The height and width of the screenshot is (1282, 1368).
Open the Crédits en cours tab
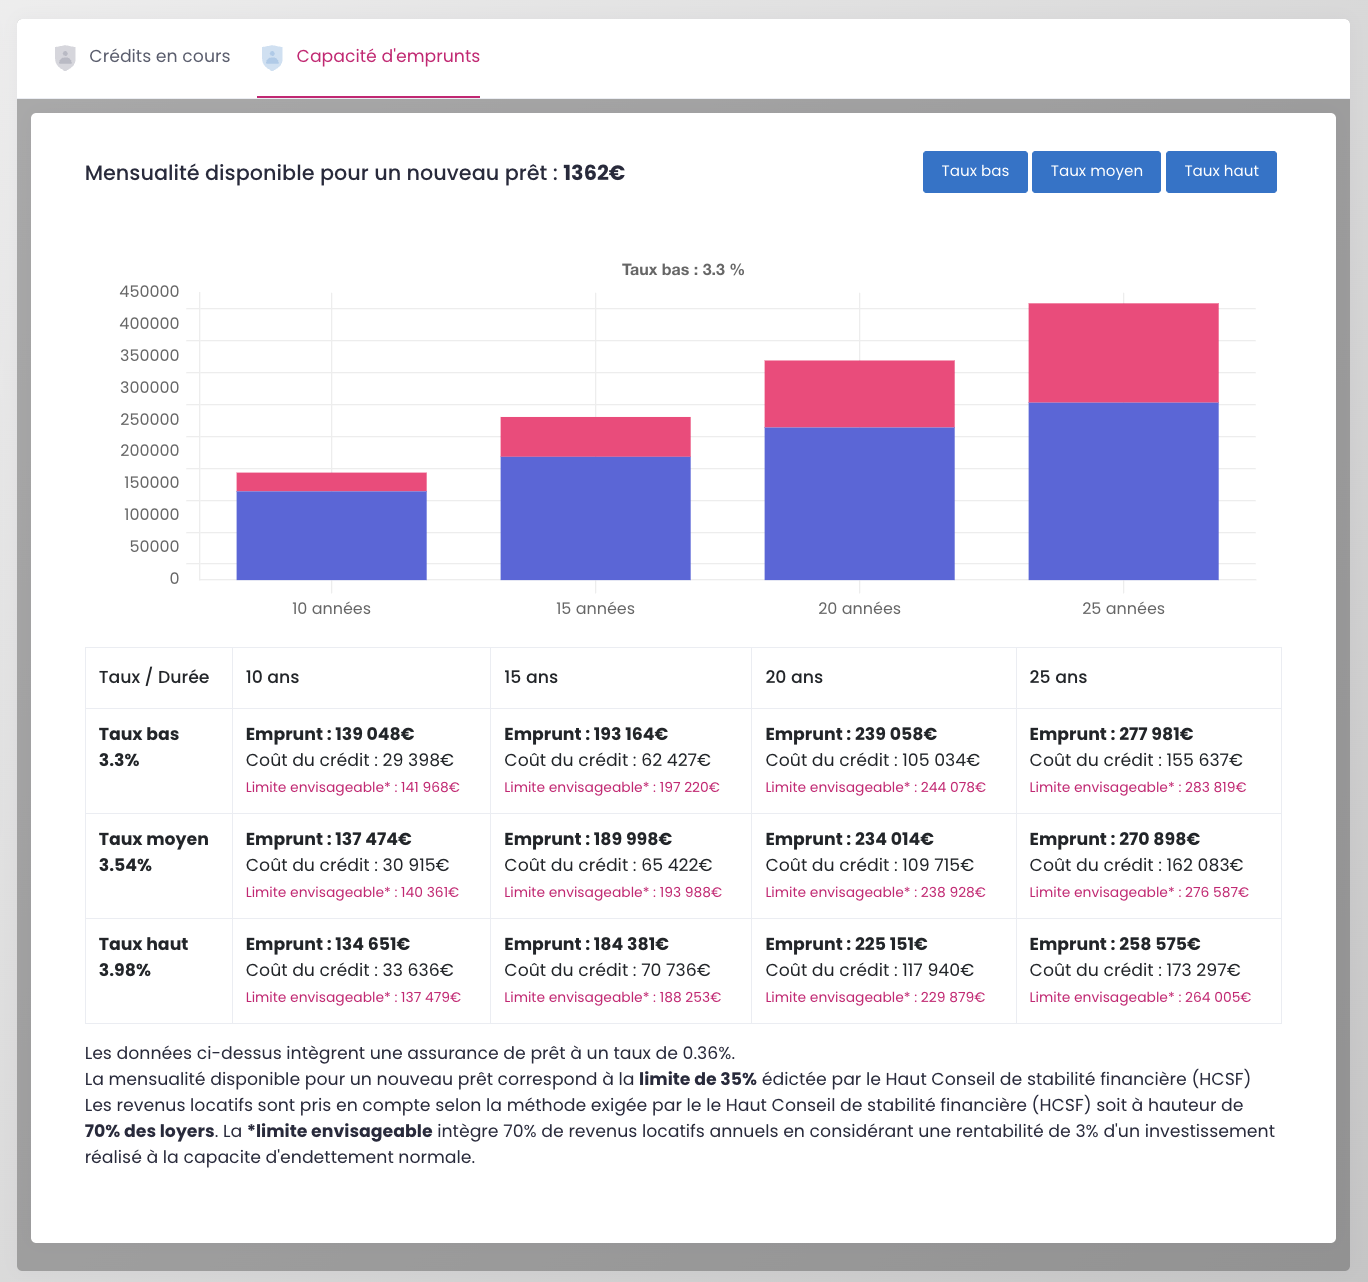tap(159, 57)
